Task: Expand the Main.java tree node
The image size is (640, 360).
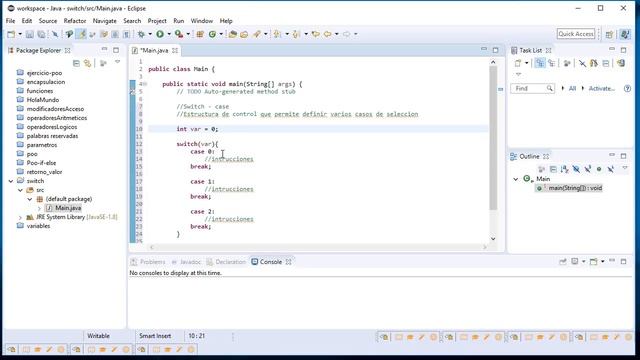Action: pyautogui.click(x=39, y=208)
